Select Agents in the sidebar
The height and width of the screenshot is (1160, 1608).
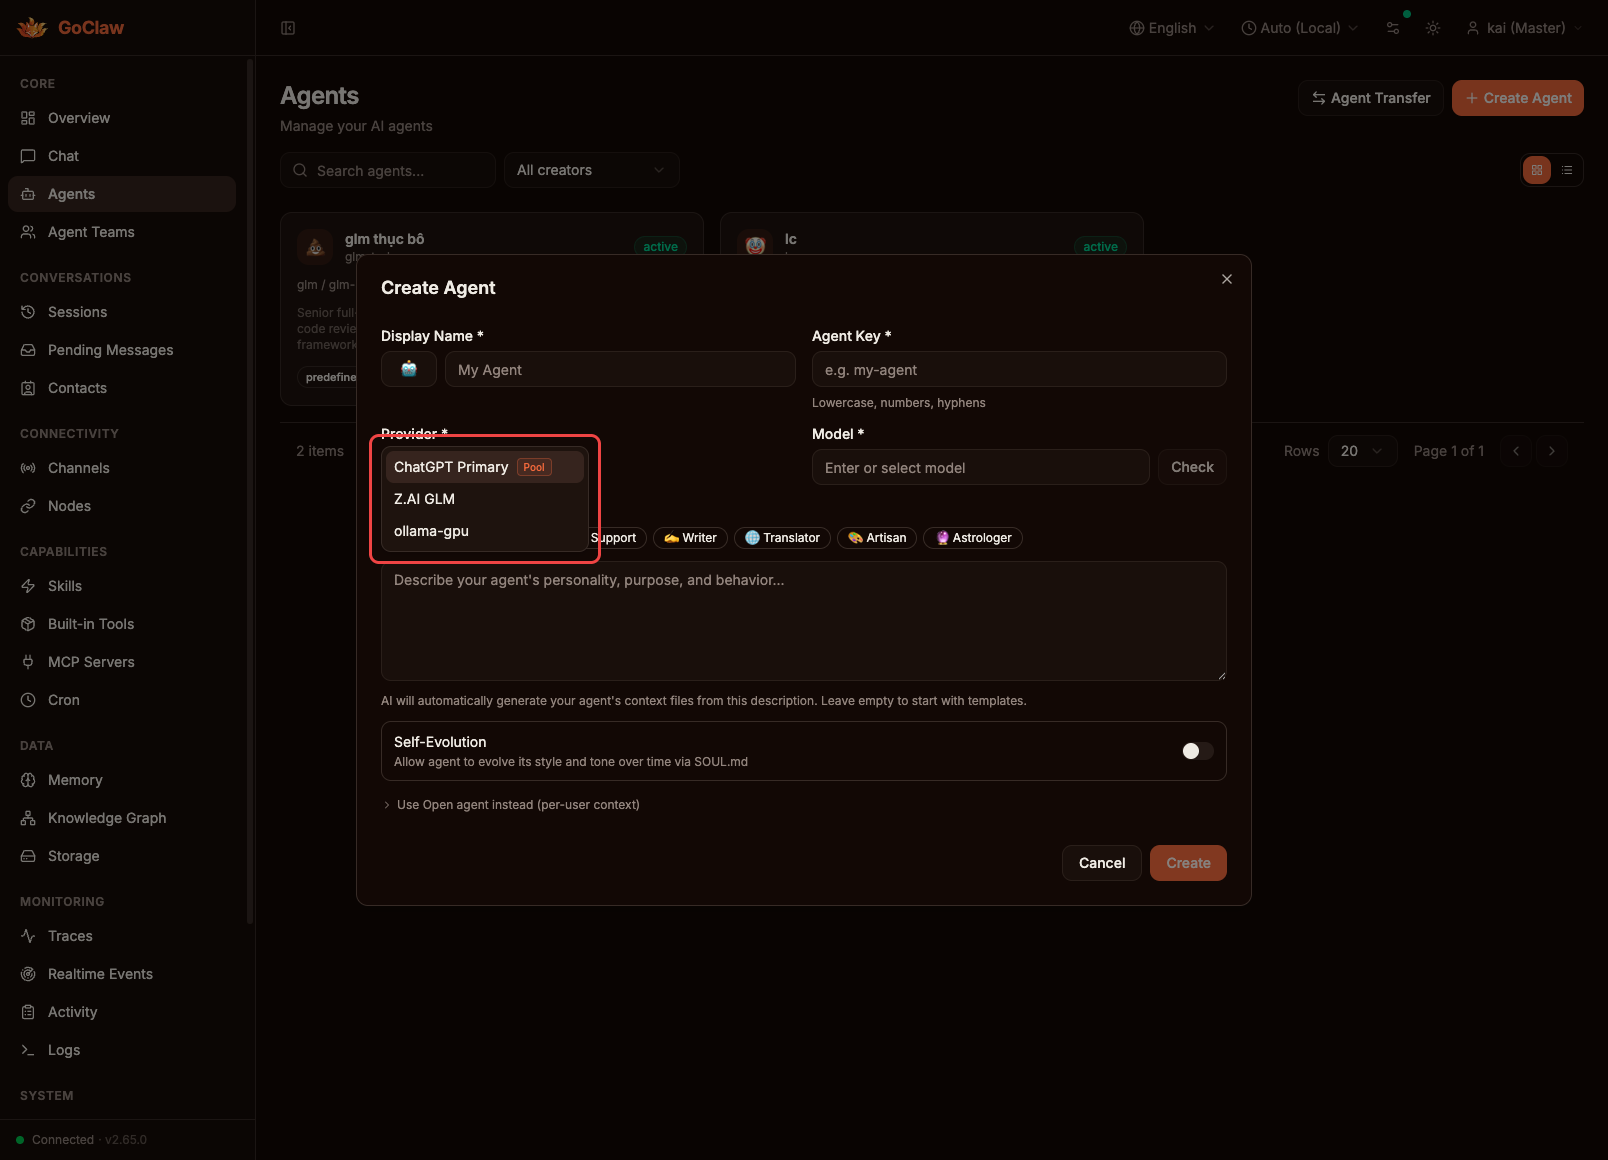122,194
